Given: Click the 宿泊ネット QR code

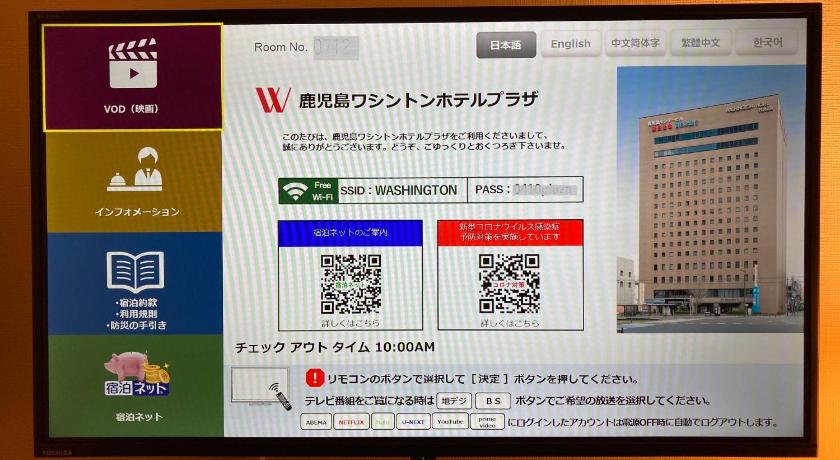Looking at the screenshot, I should point(351,284).
